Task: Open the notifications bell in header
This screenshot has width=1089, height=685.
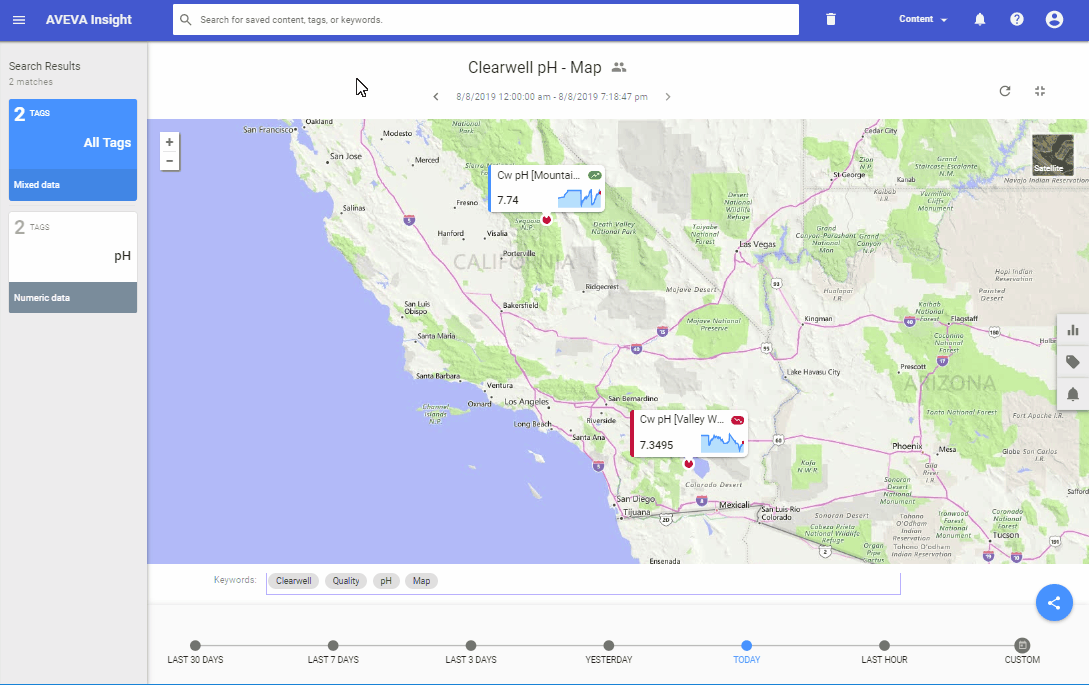Action: tap(980, 20)
